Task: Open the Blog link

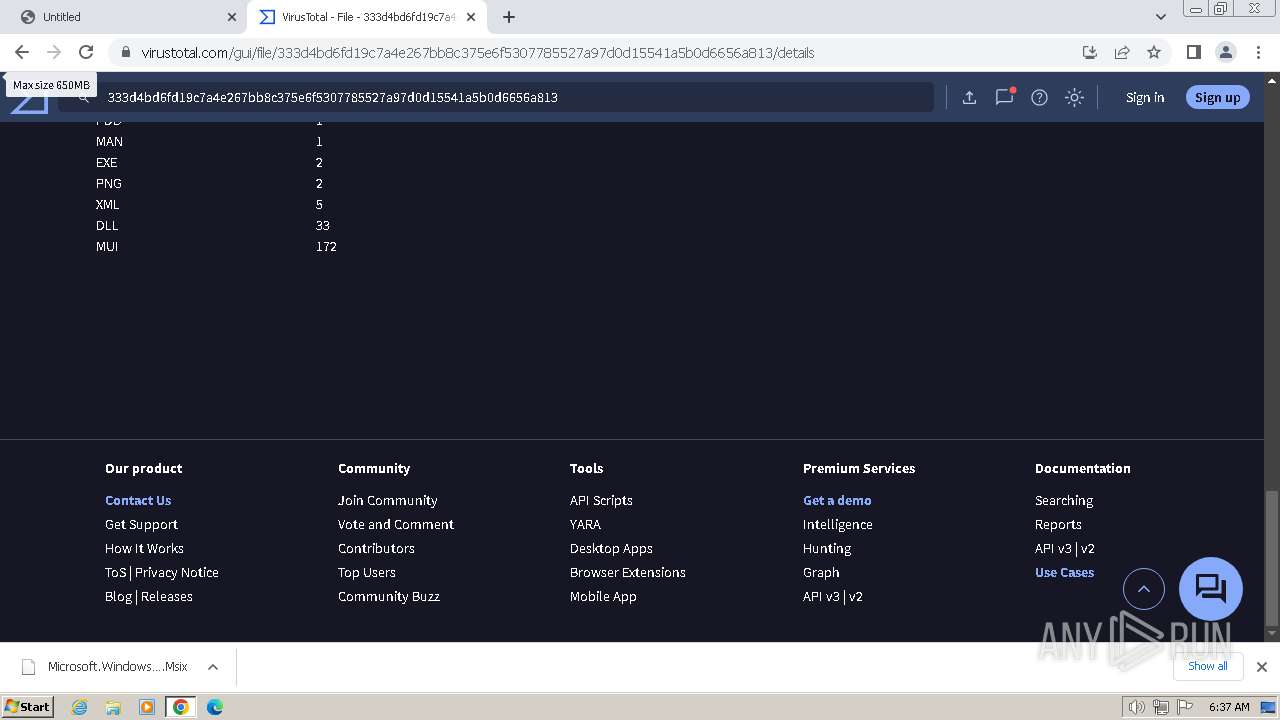Action: 118,596
